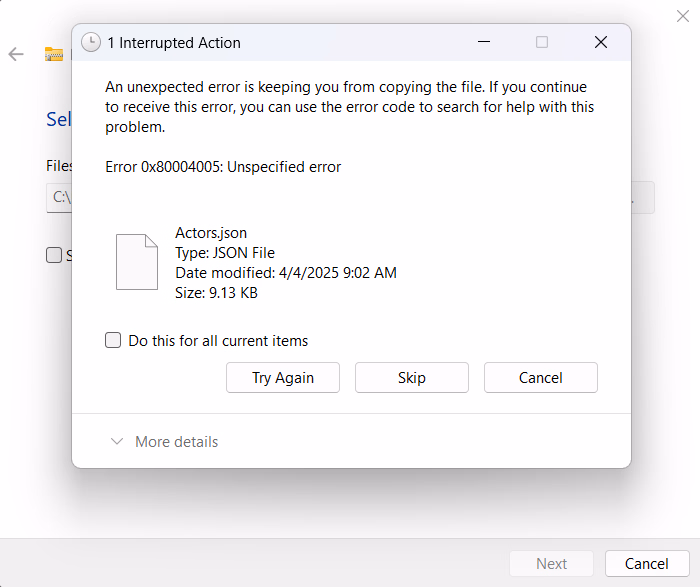Viewport: 700px width, 587px height.
Task: Click the "1 Interrupted Action" title text
Action: click(174, 43)
